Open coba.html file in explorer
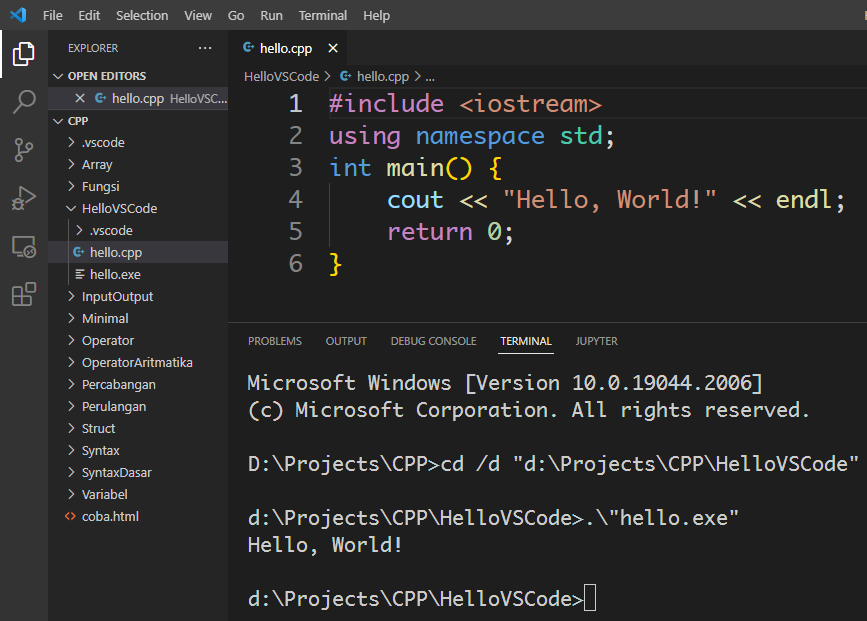The height and width of the screenshot is (621, 867). pos(110,517)
